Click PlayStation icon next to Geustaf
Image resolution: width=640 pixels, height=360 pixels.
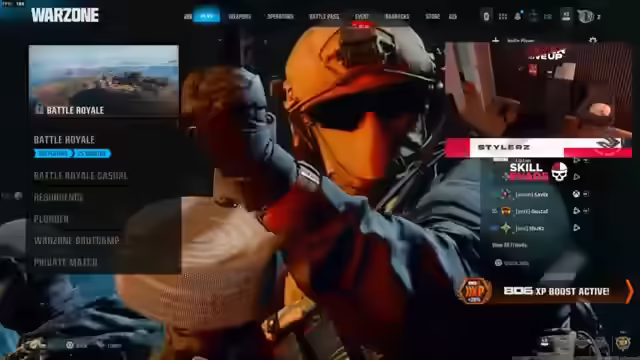click(576, 211)
